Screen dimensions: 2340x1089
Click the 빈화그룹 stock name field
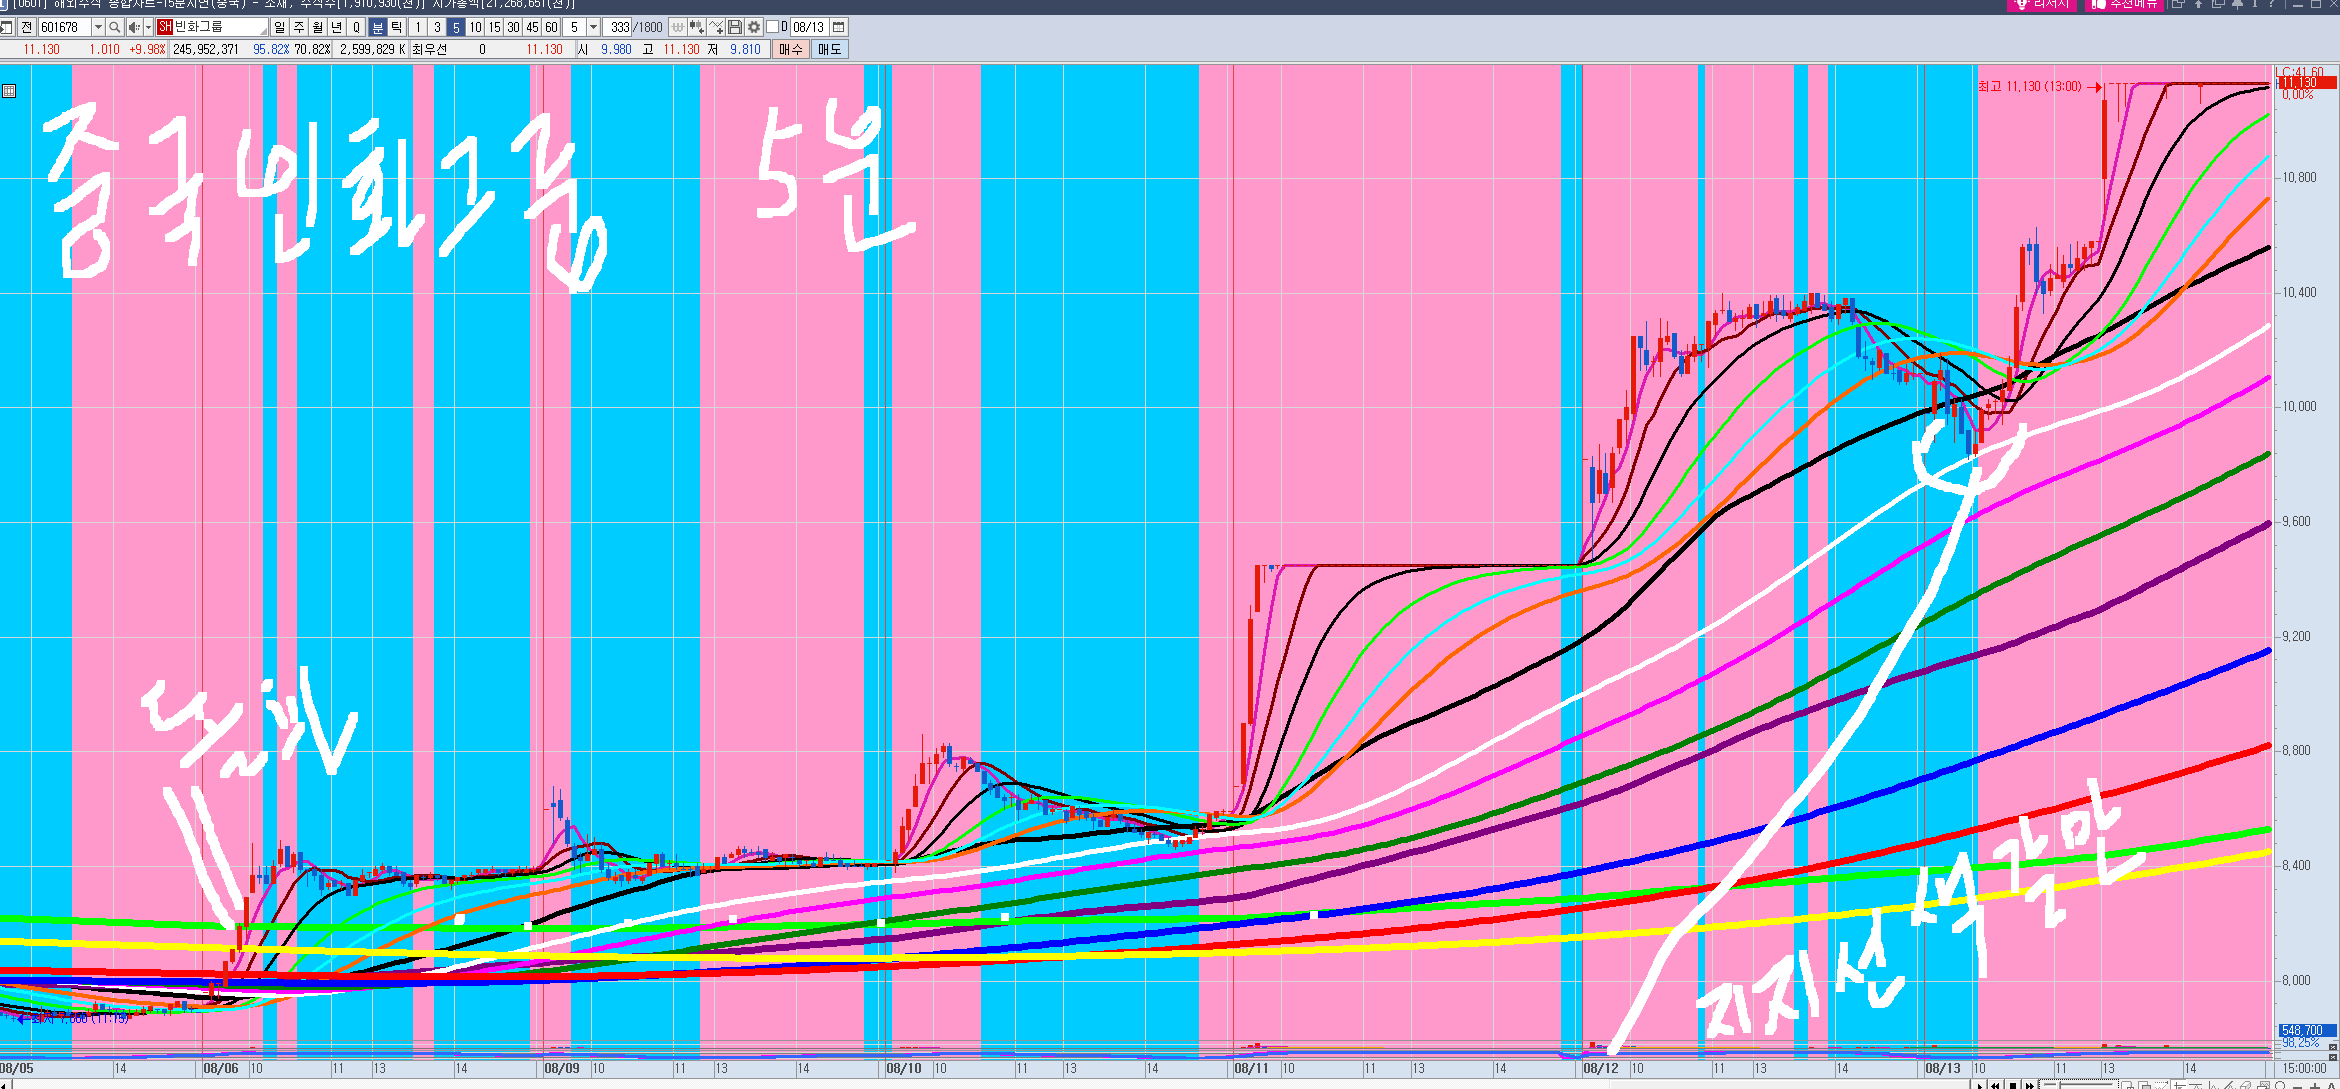pos(212,27)
